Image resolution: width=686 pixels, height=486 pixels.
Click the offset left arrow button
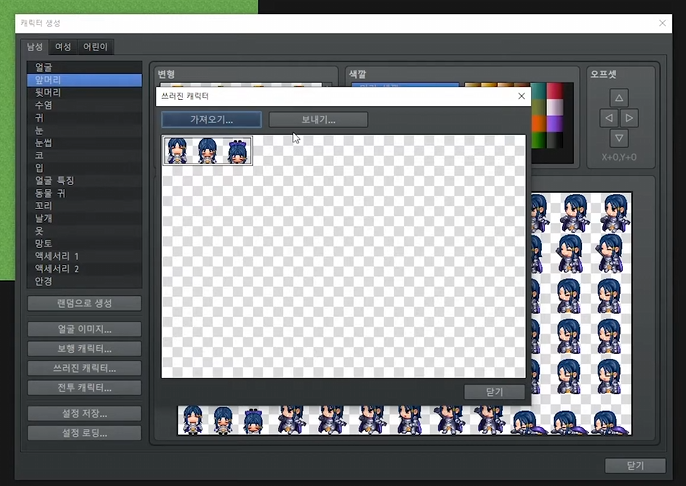(x=609, y=118)
